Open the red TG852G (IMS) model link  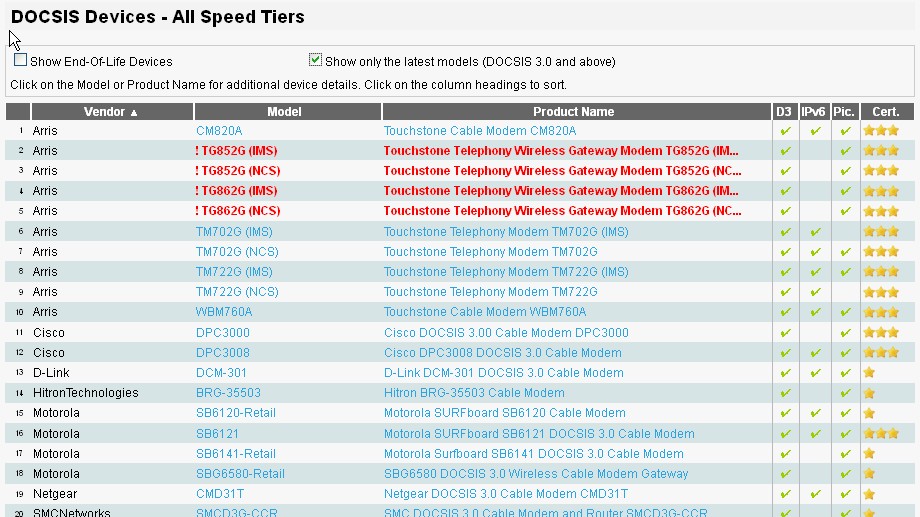click(236, 151)
